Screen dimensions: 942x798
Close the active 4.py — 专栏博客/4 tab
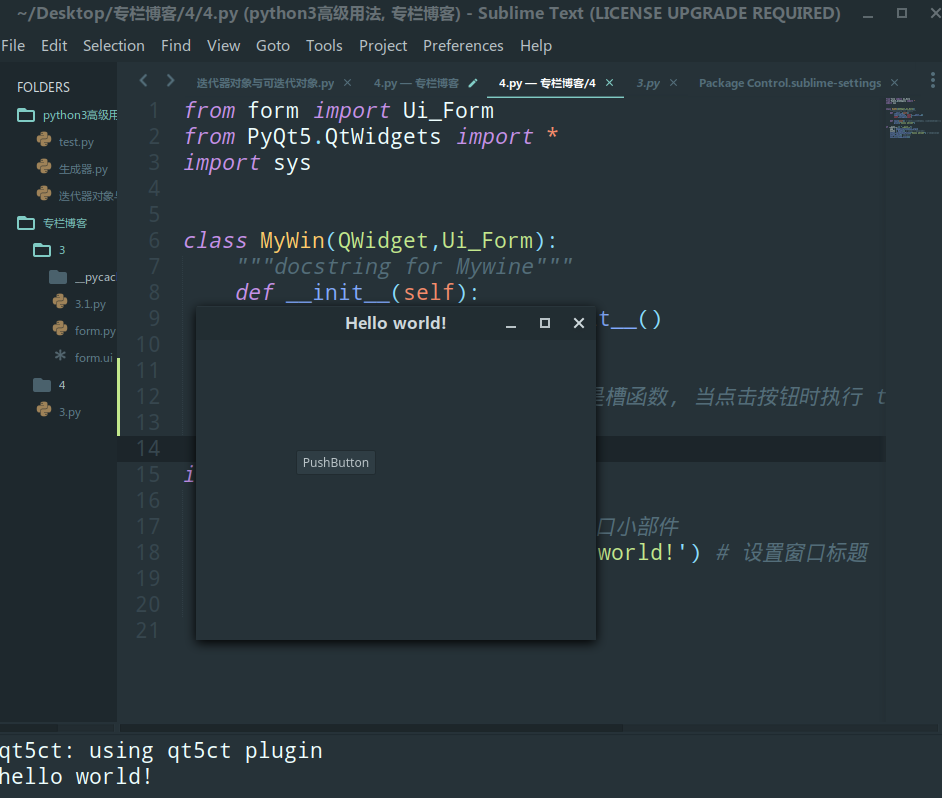pyautogui.click(x=609, y=83)
